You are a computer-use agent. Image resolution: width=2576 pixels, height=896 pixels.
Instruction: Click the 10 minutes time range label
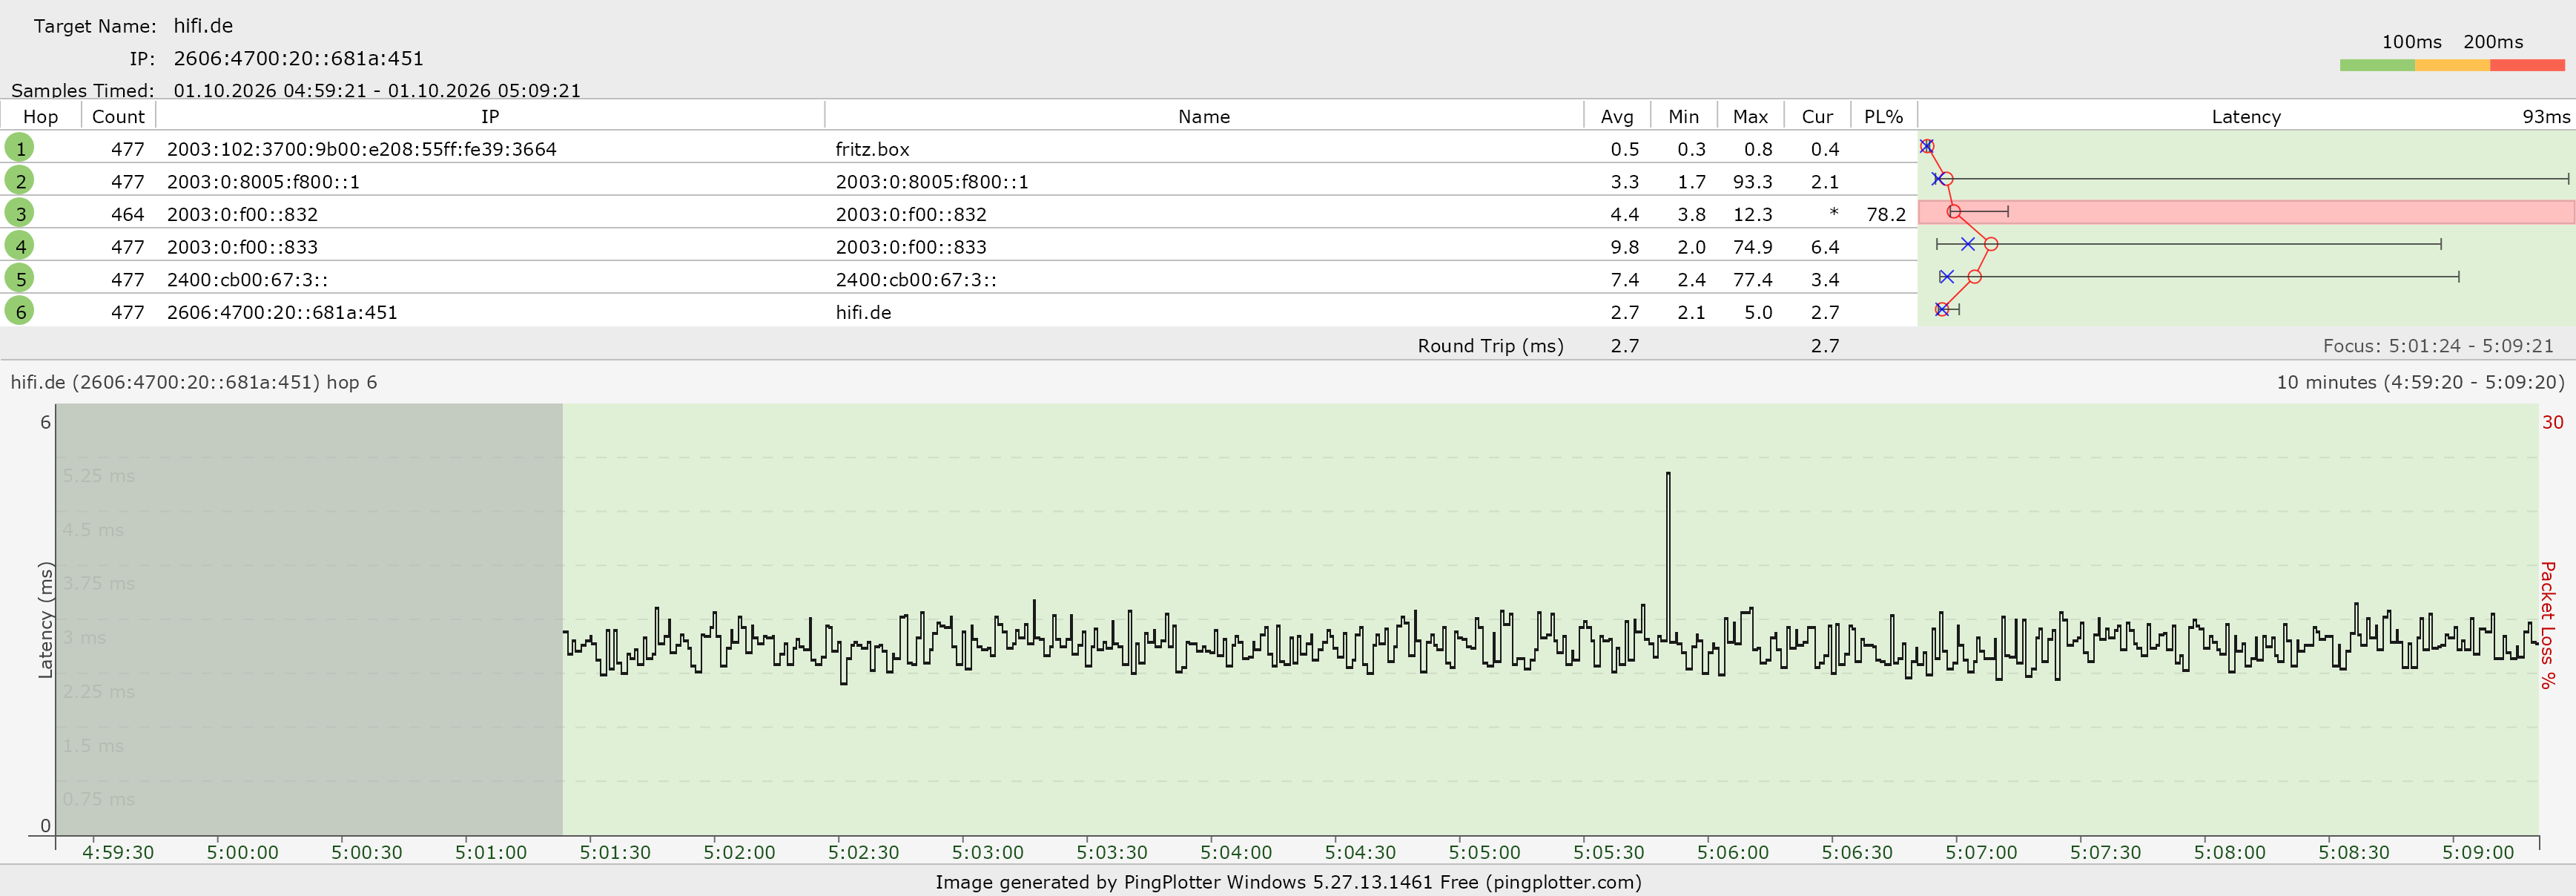click(x=2420, y=382)
